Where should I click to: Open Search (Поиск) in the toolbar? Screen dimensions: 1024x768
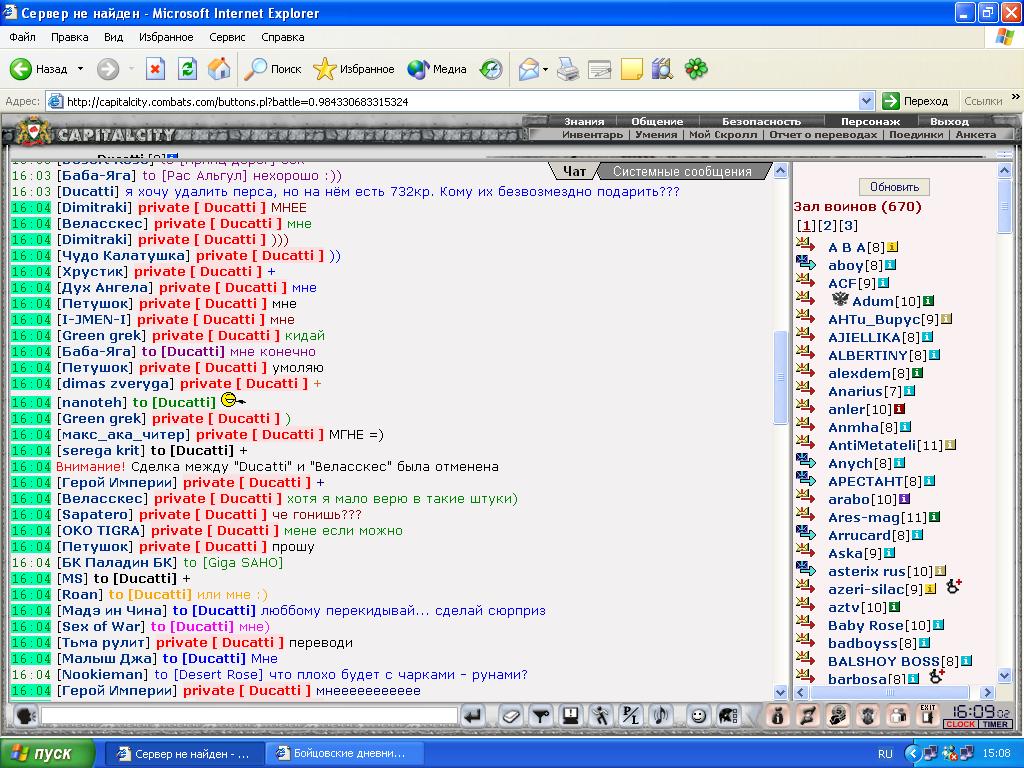click(x=272, y=69)
